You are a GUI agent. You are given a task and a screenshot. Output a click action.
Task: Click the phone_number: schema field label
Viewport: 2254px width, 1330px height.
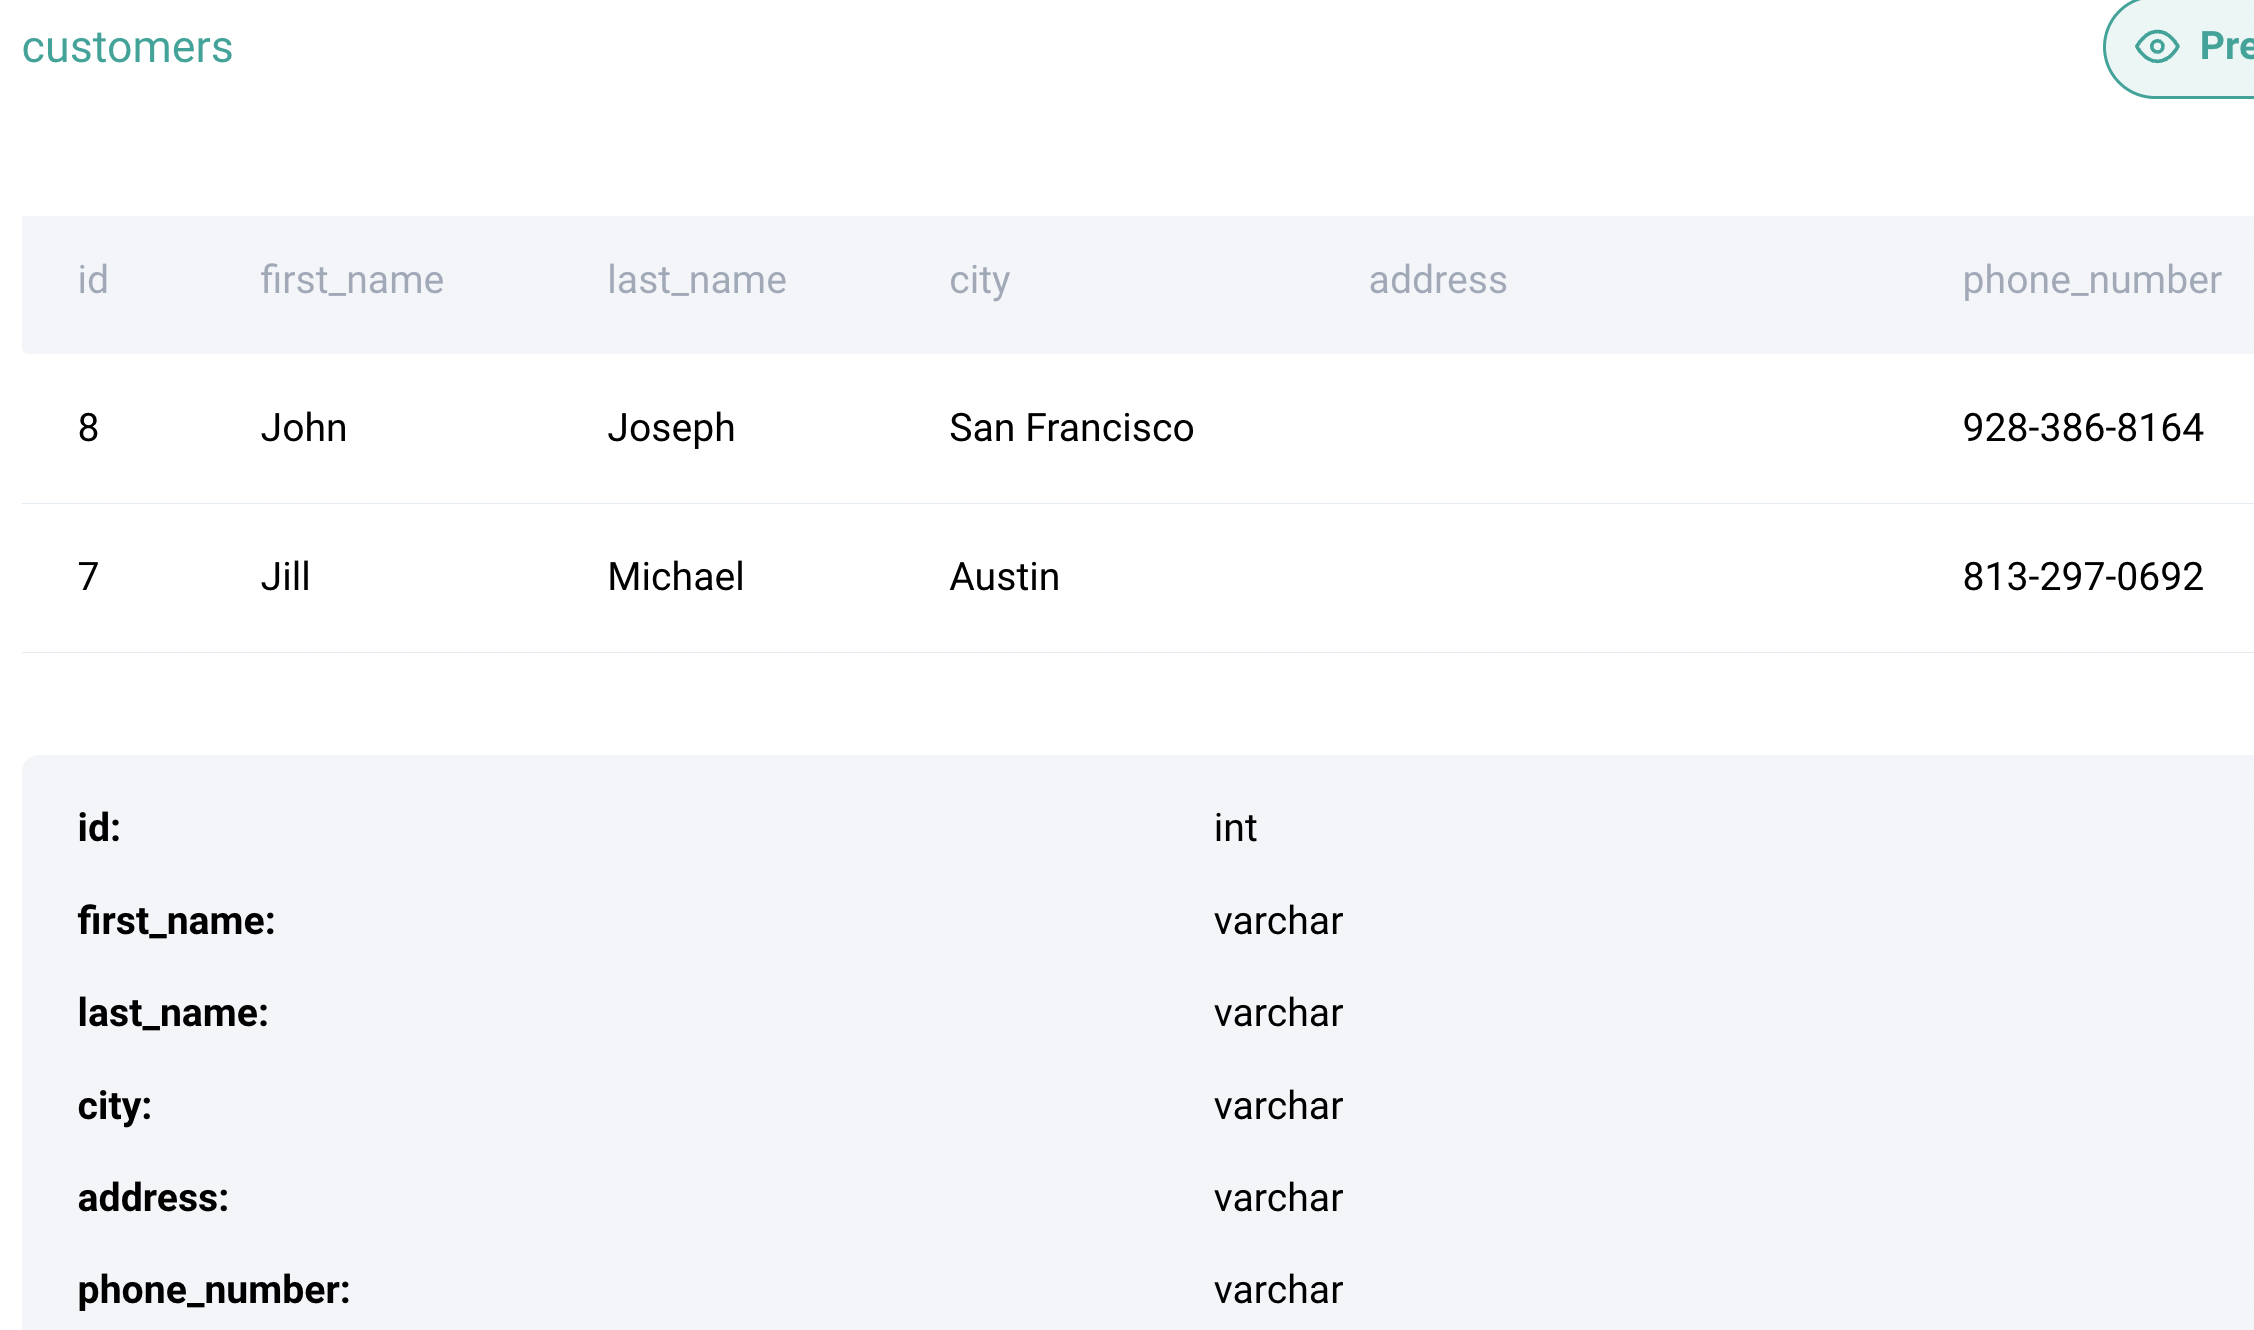214,1290
